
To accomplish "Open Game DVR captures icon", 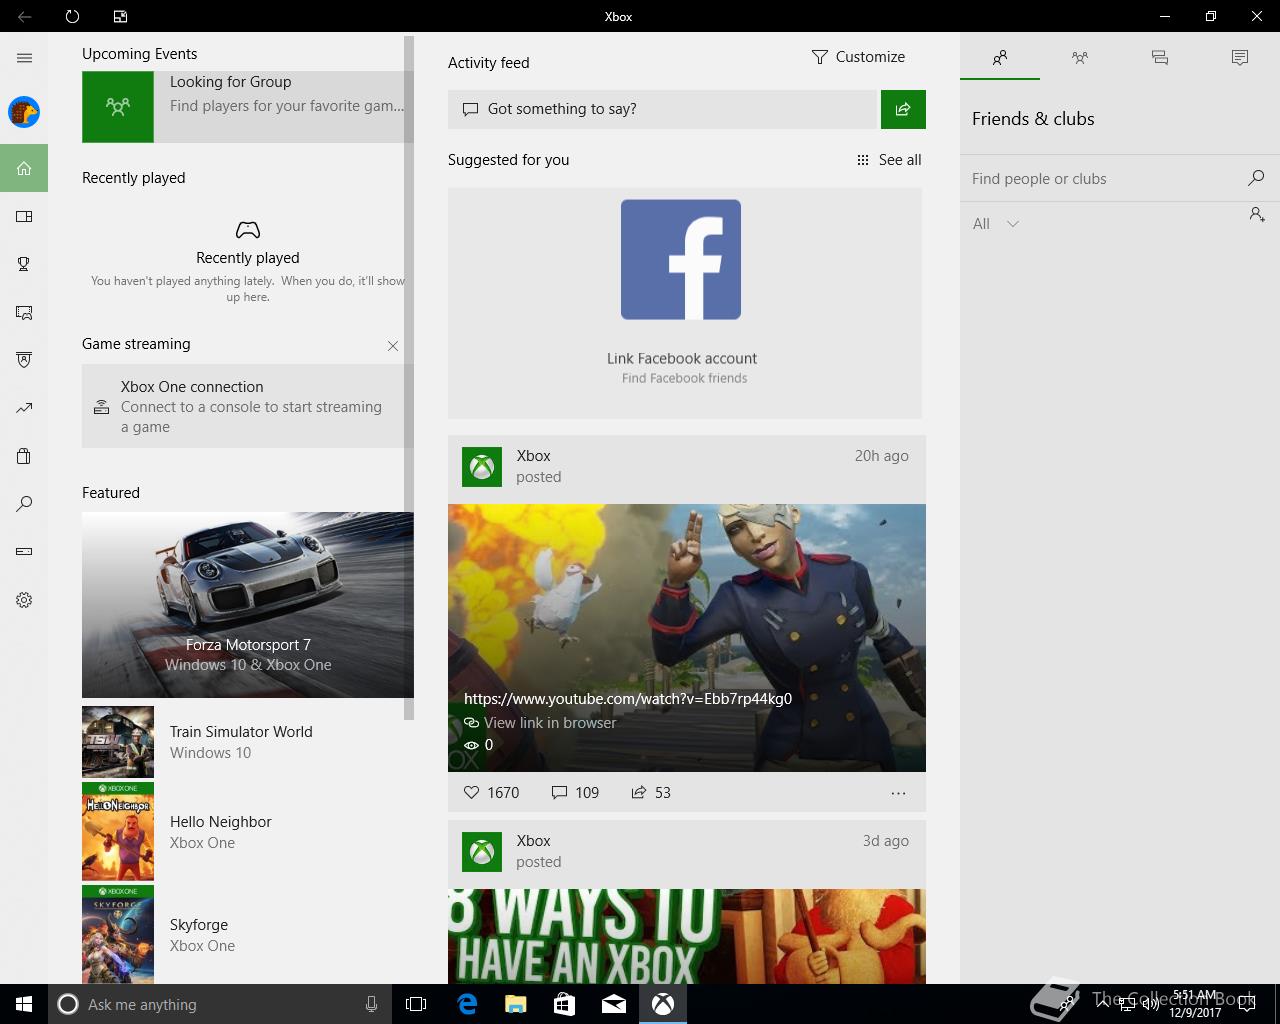I will (x=24, y=312).
